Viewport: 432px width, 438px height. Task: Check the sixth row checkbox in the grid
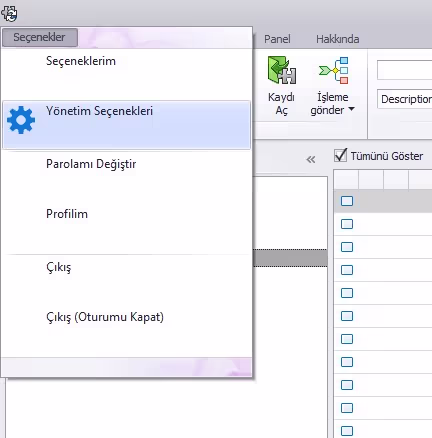pyautogui.click(x=347, y=316)
